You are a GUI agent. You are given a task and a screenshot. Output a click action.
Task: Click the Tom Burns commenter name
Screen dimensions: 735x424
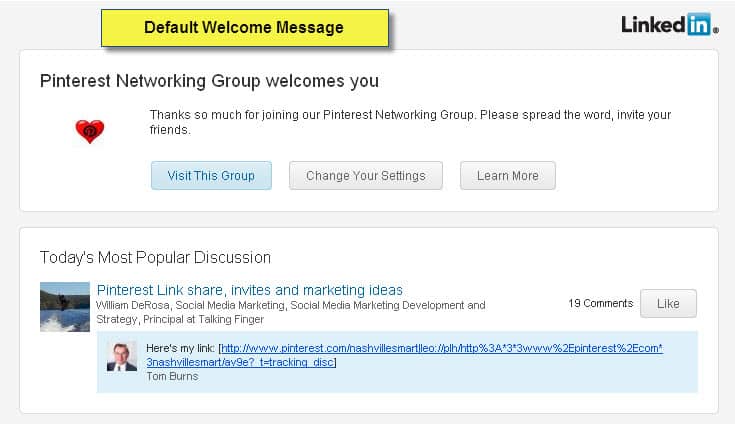172,376
